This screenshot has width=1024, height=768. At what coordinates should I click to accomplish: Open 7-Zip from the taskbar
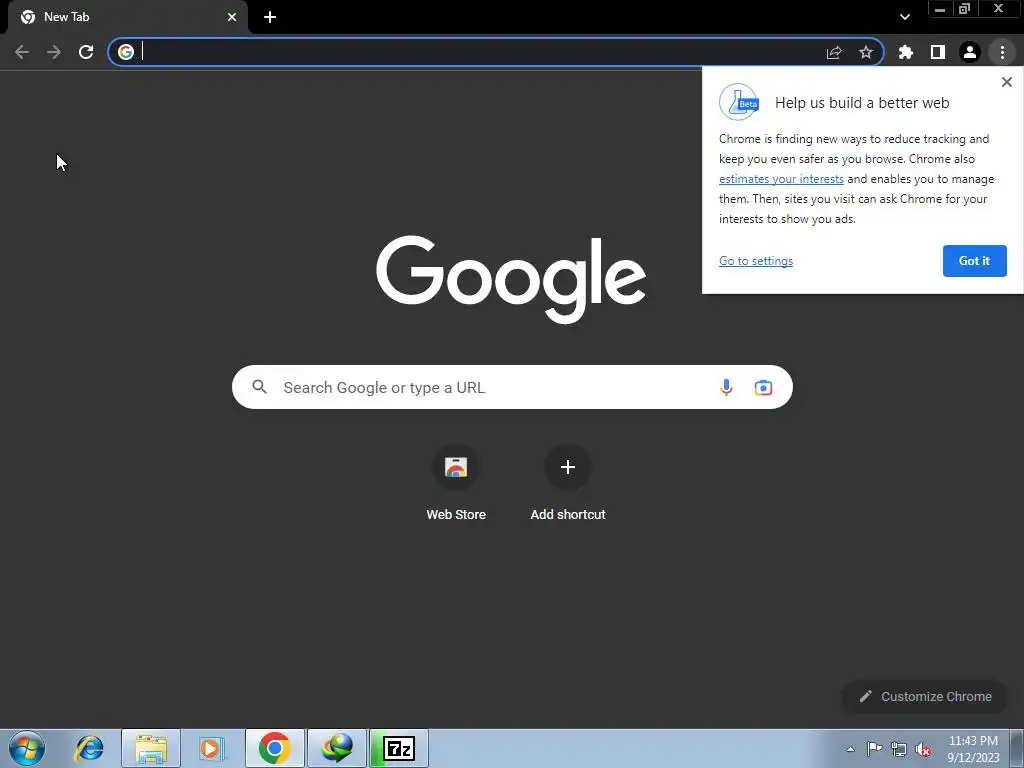click(399, 748)
